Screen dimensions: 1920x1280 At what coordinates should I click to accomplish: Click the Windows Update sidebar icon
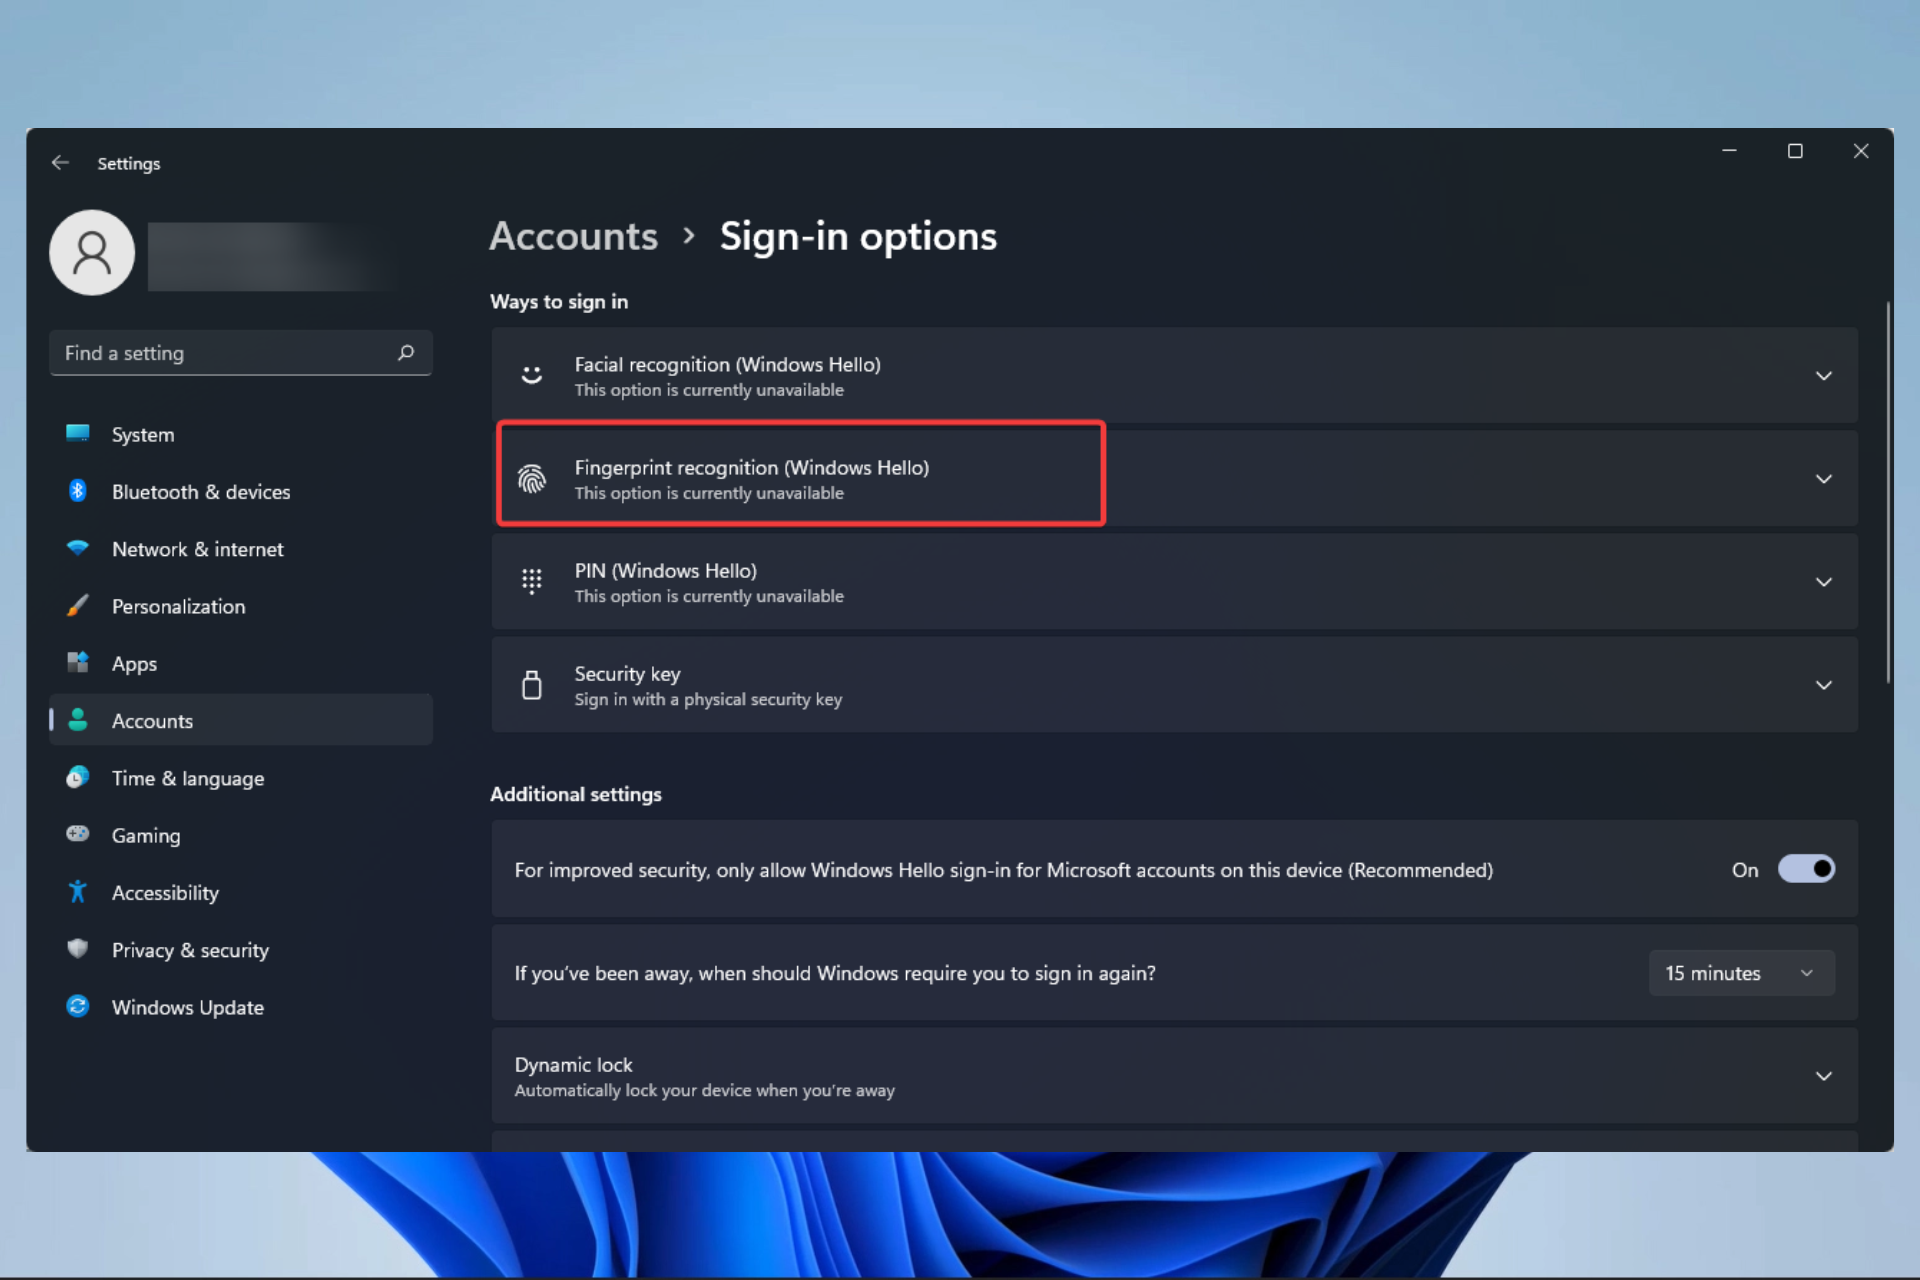click(x=77, y=1006)
